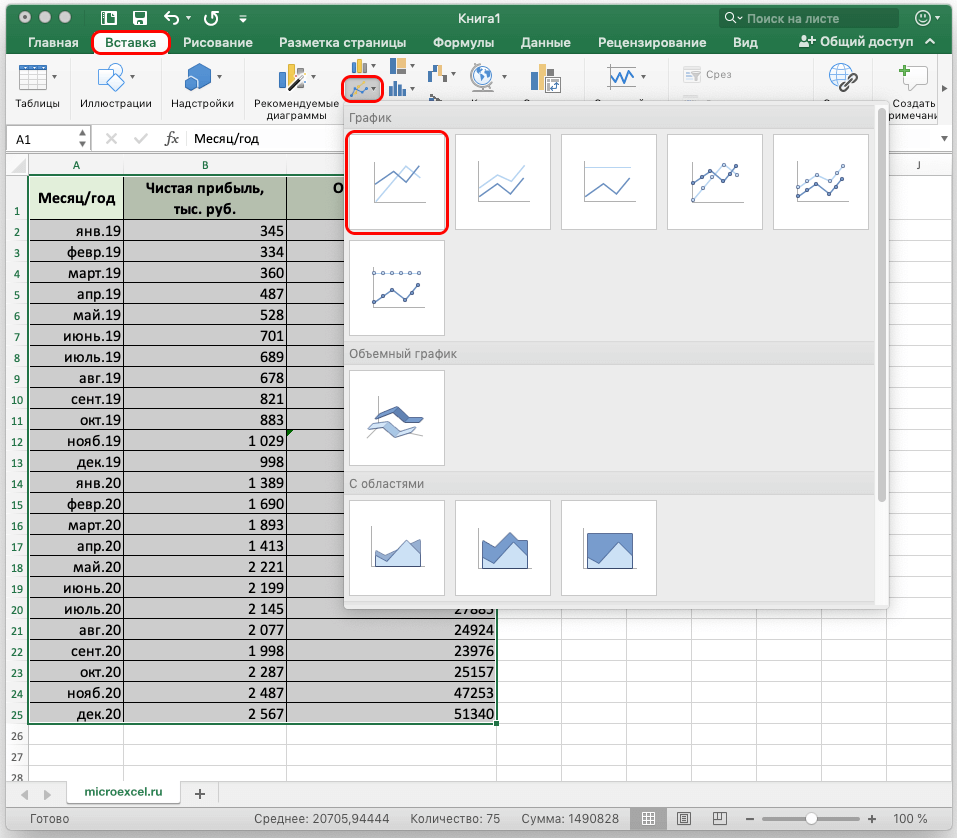Expand the Надстройки dropdown arrow
The image size is (957, 838).
tap(219, 77)
